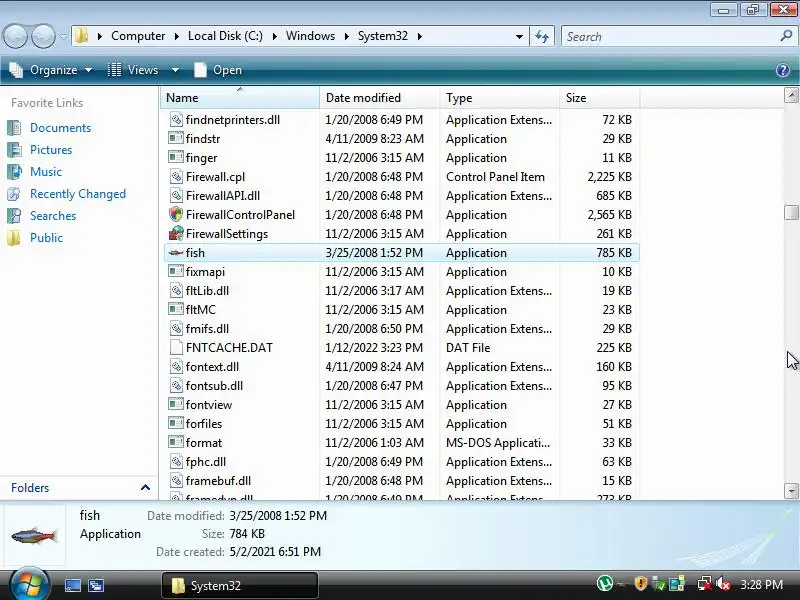
Task: Click the System32 taskbar button
Action: click(x=240, y=585)
